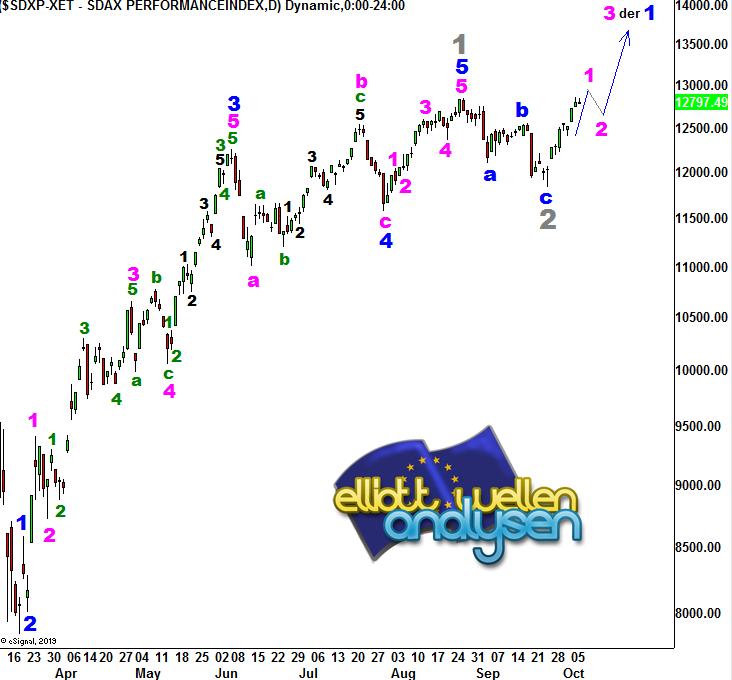This screenshot has height=680, width=732.
Task: Click the large gray wave 1 label
Action: pyautogui.click(x=459, y=44)
